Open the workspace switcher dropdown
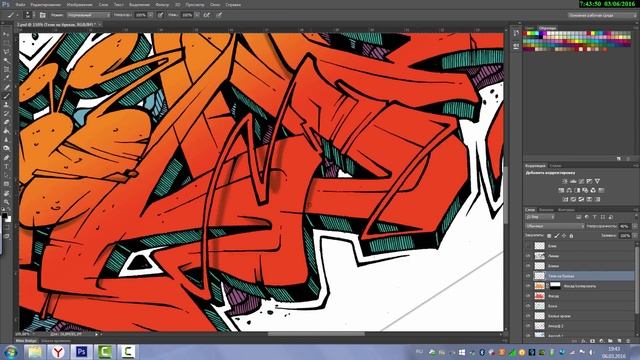Viewport: 640px width, 360px height. click(602, 15)
